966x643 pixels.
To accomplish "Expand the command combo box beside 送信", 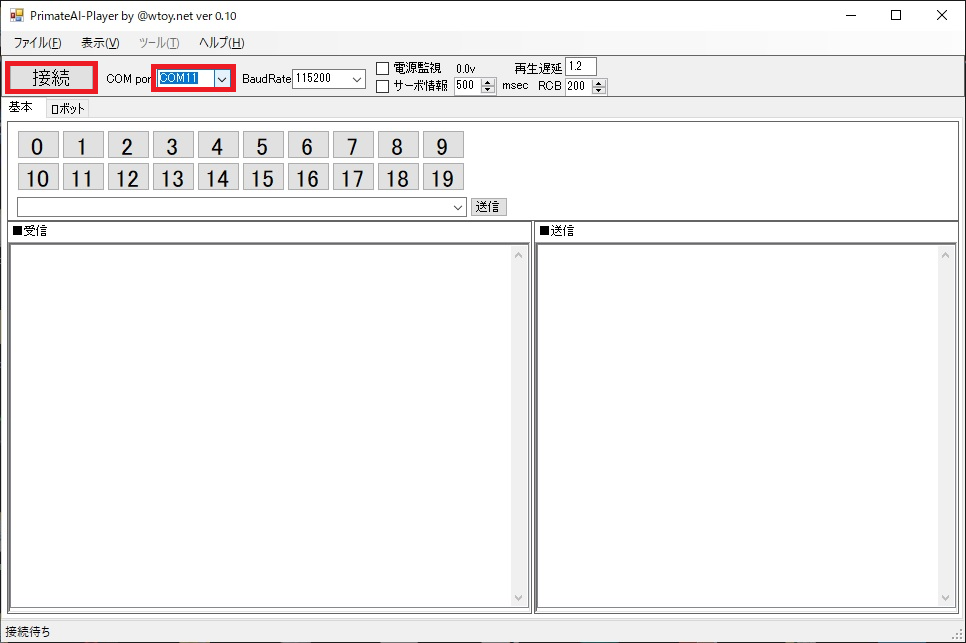I will pos(458,207).
